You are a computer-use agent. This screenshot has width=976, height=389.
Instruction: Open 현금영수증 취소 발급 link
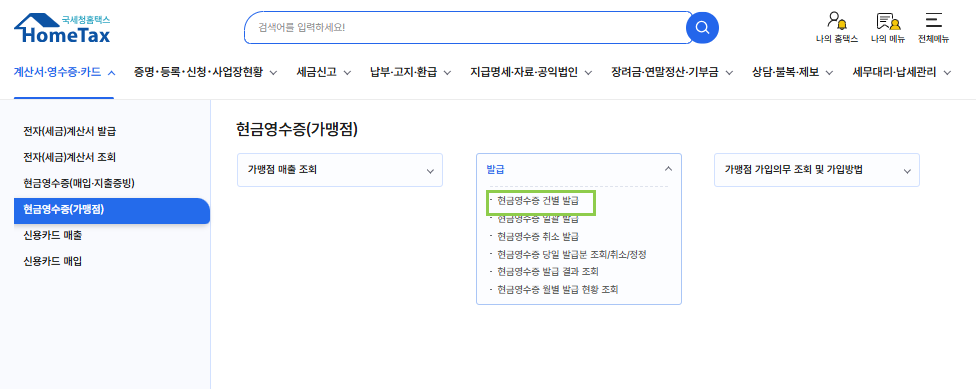538,237
